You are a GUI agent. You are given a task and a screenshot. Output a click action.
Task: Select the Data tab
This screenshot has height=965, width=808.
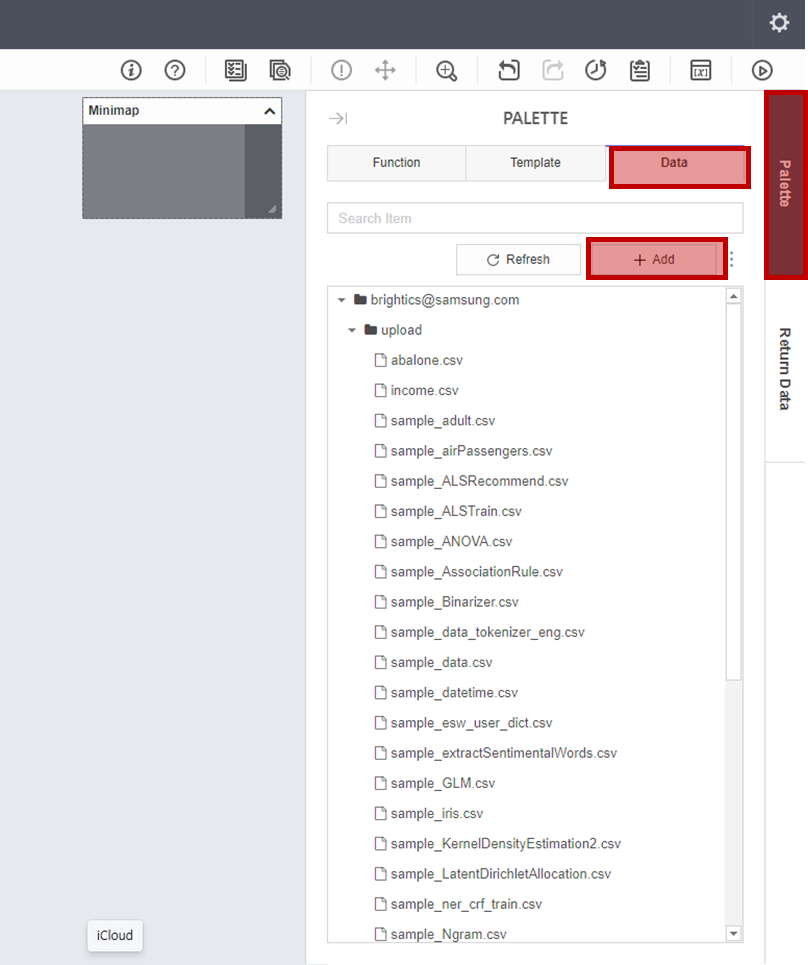674,163
